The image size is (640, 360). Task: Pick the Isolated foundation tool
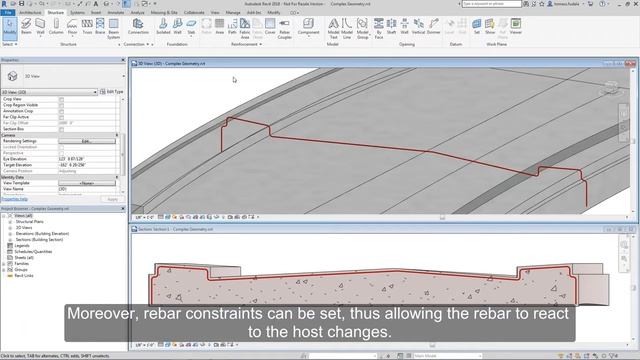point(163,27)
